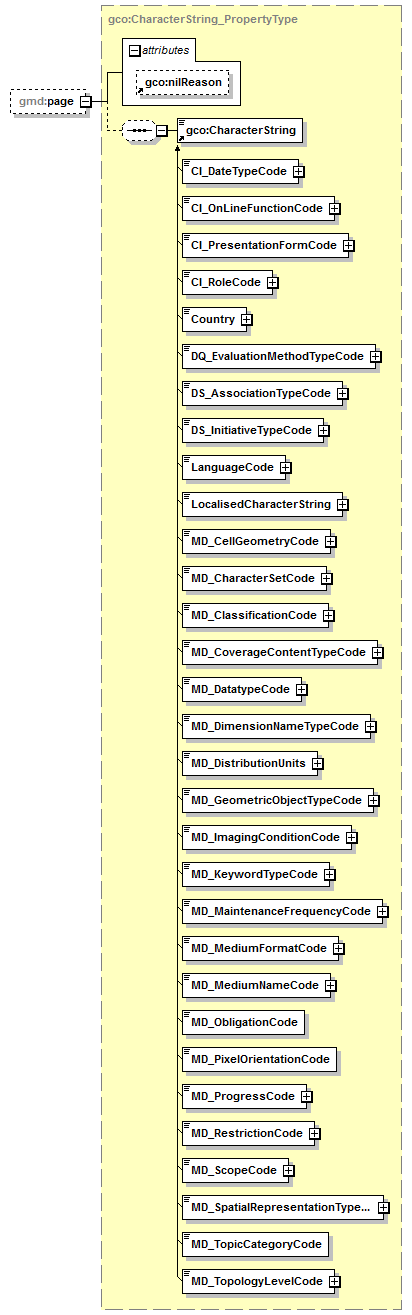This screenshot has height=1315, width=412.
Task: Expand LanguageCode plus box
Action: pos(286,467)
